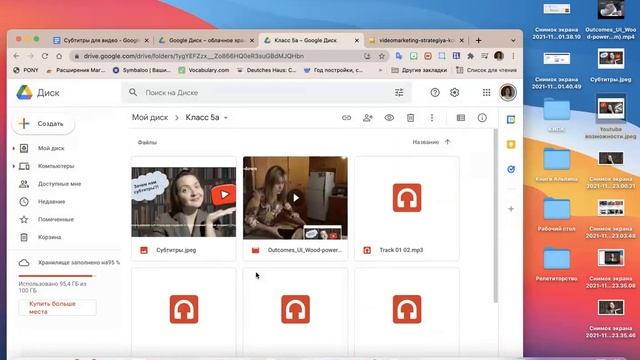The width and height of the screenshot is (640, 360).
Task: Switch to Google Диск – облачное tab
Action: point(207,40)
